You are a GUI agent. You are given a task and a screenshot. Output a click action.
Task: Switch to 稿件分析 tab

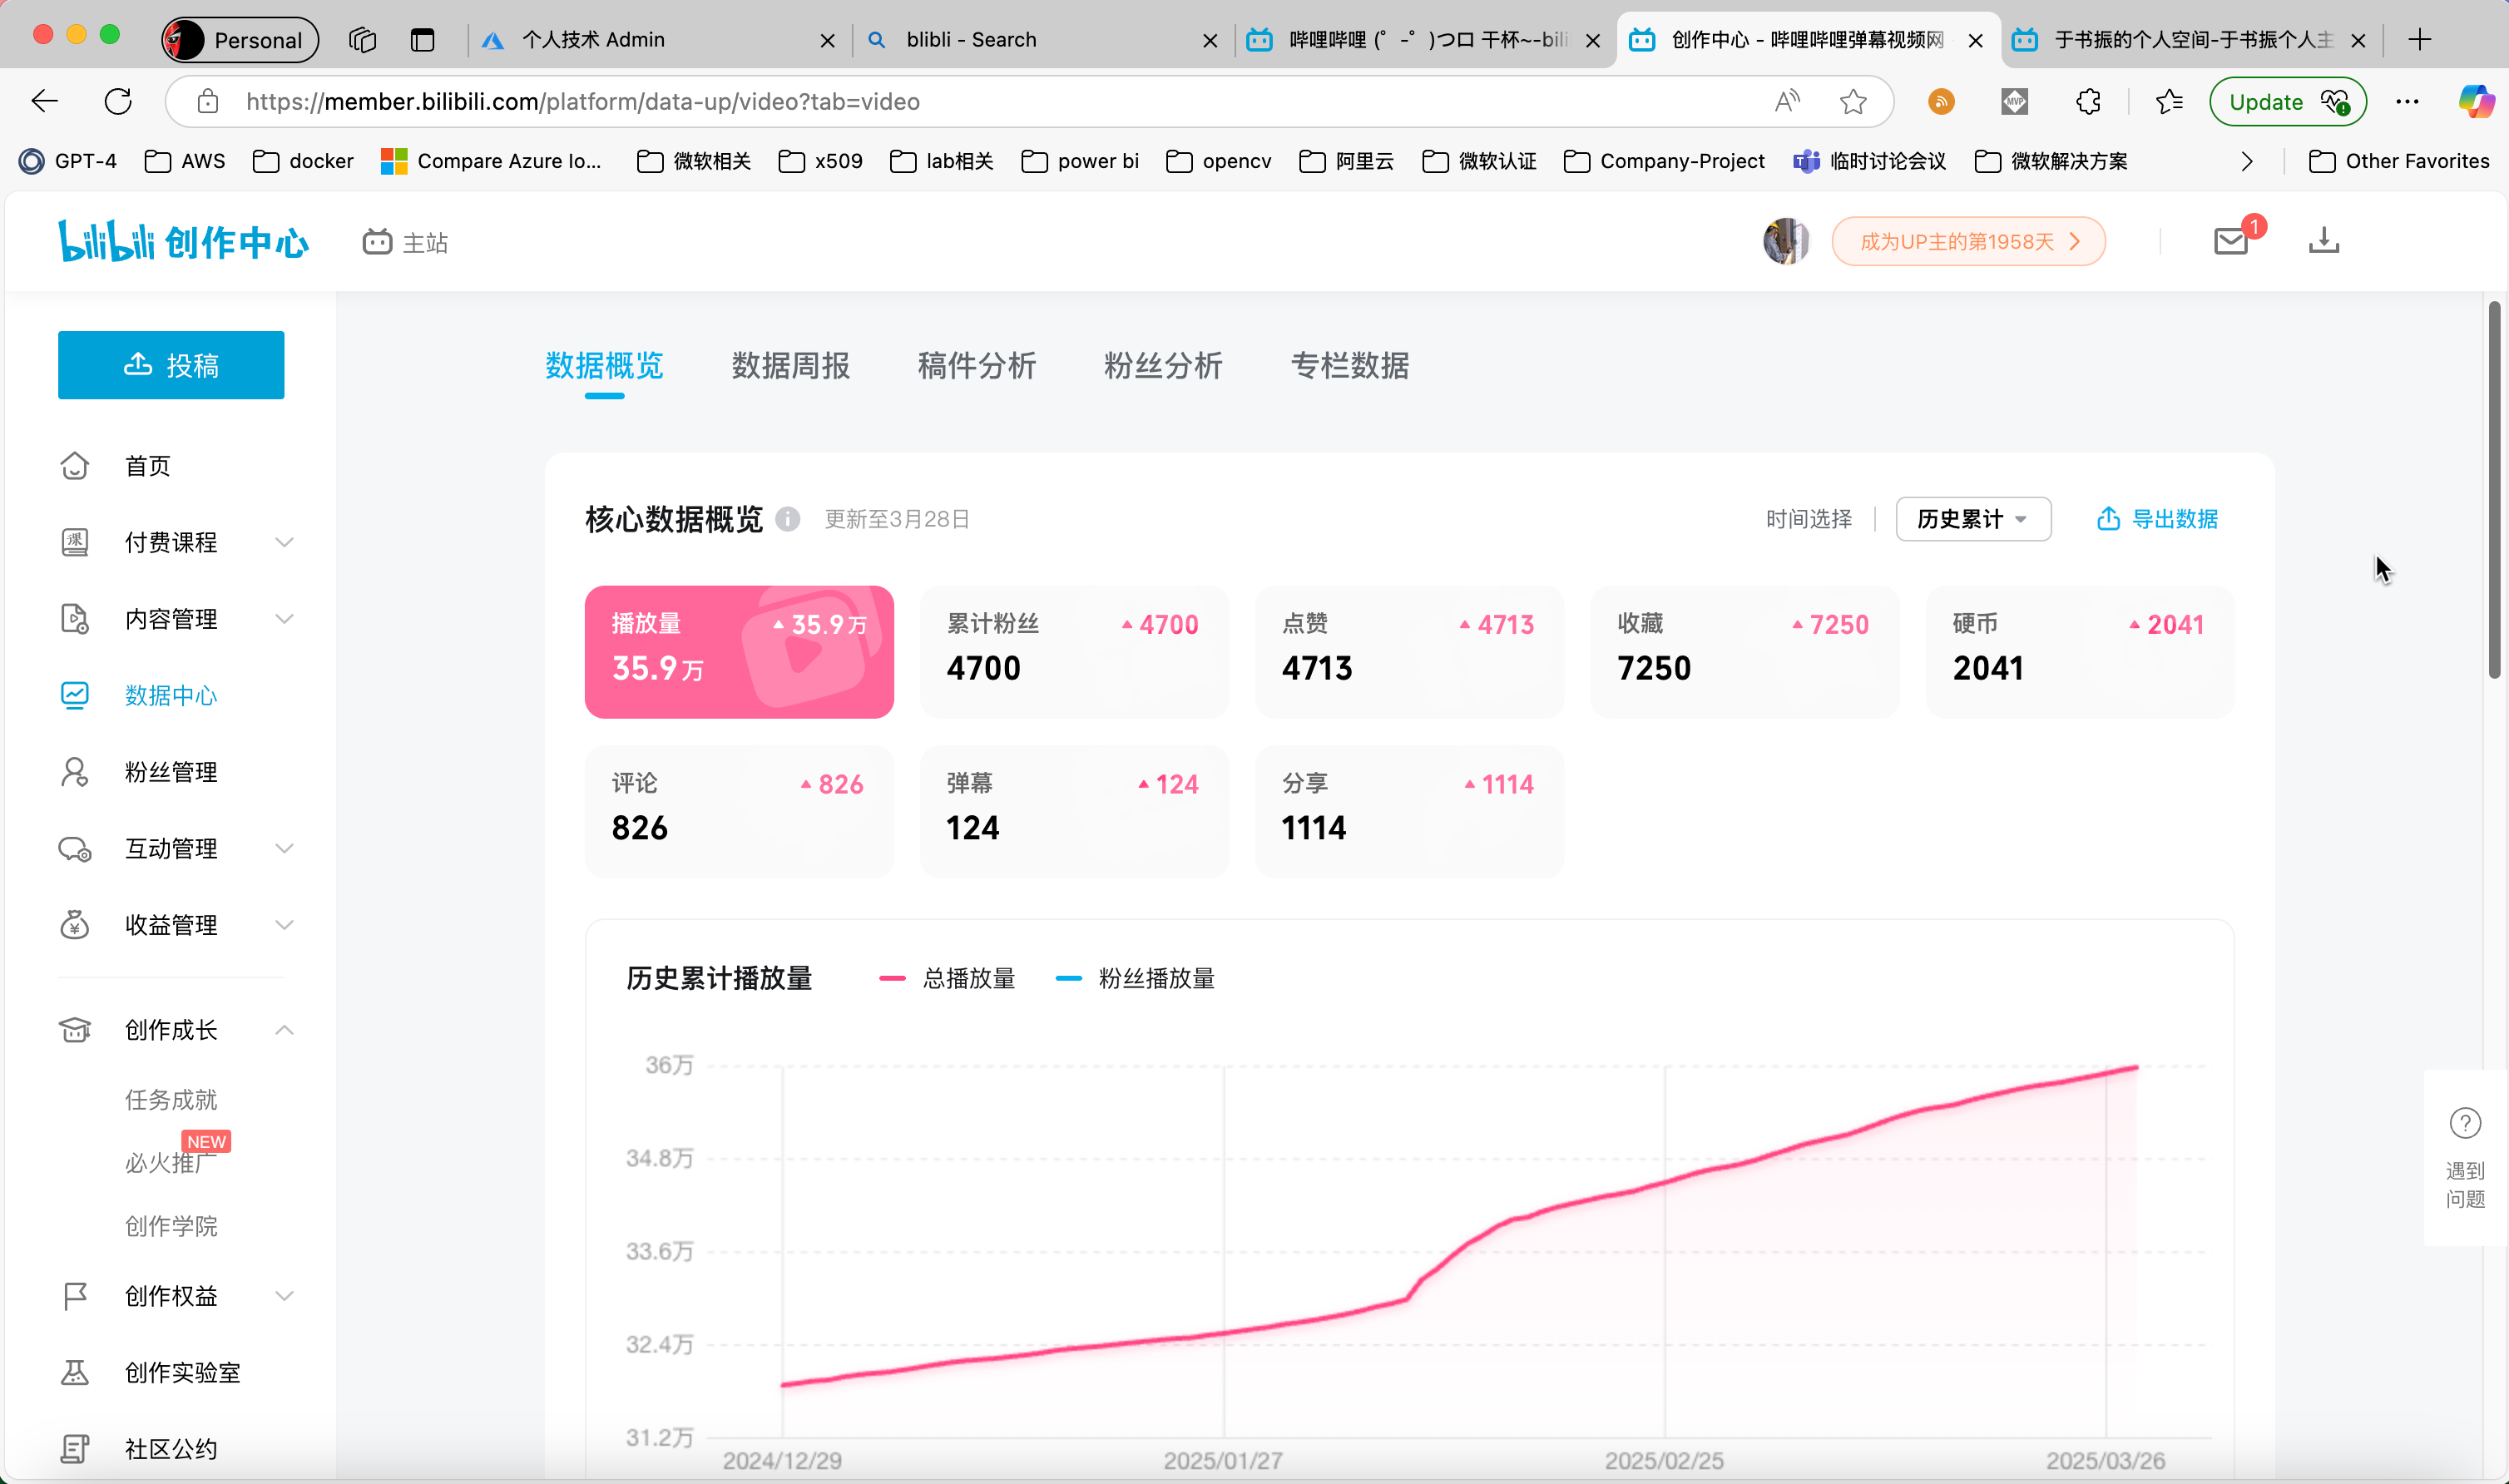[x=977, y=365]
